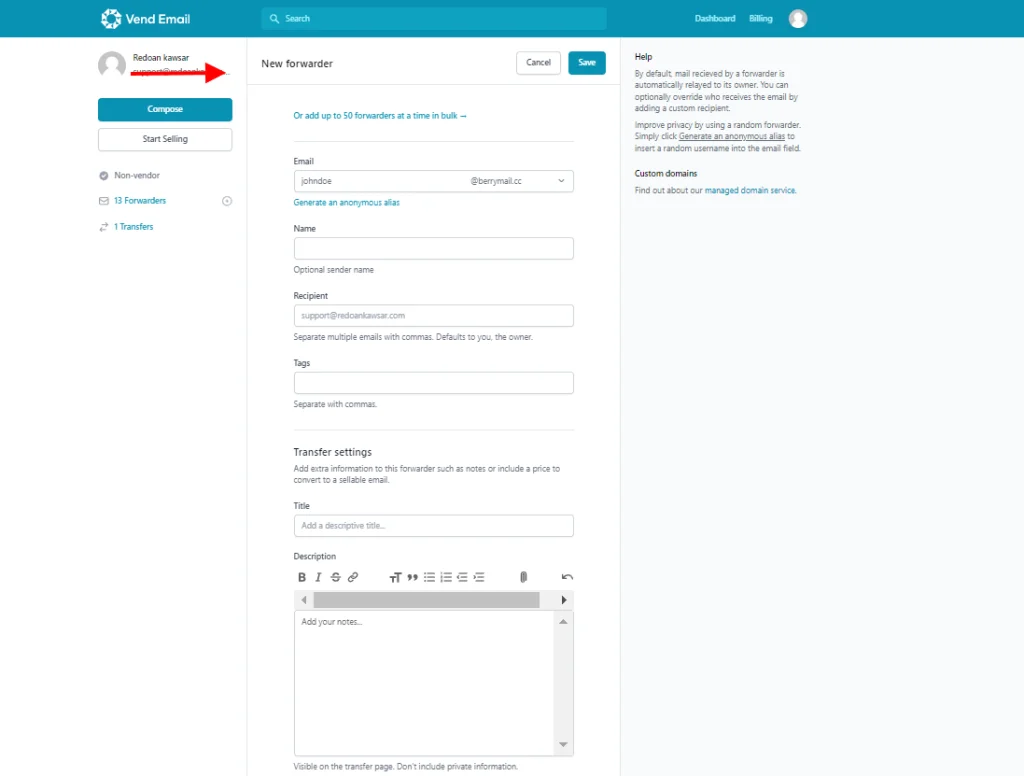Click into the Recipient input field
The image size is (1024, 776).
[433, 316]
